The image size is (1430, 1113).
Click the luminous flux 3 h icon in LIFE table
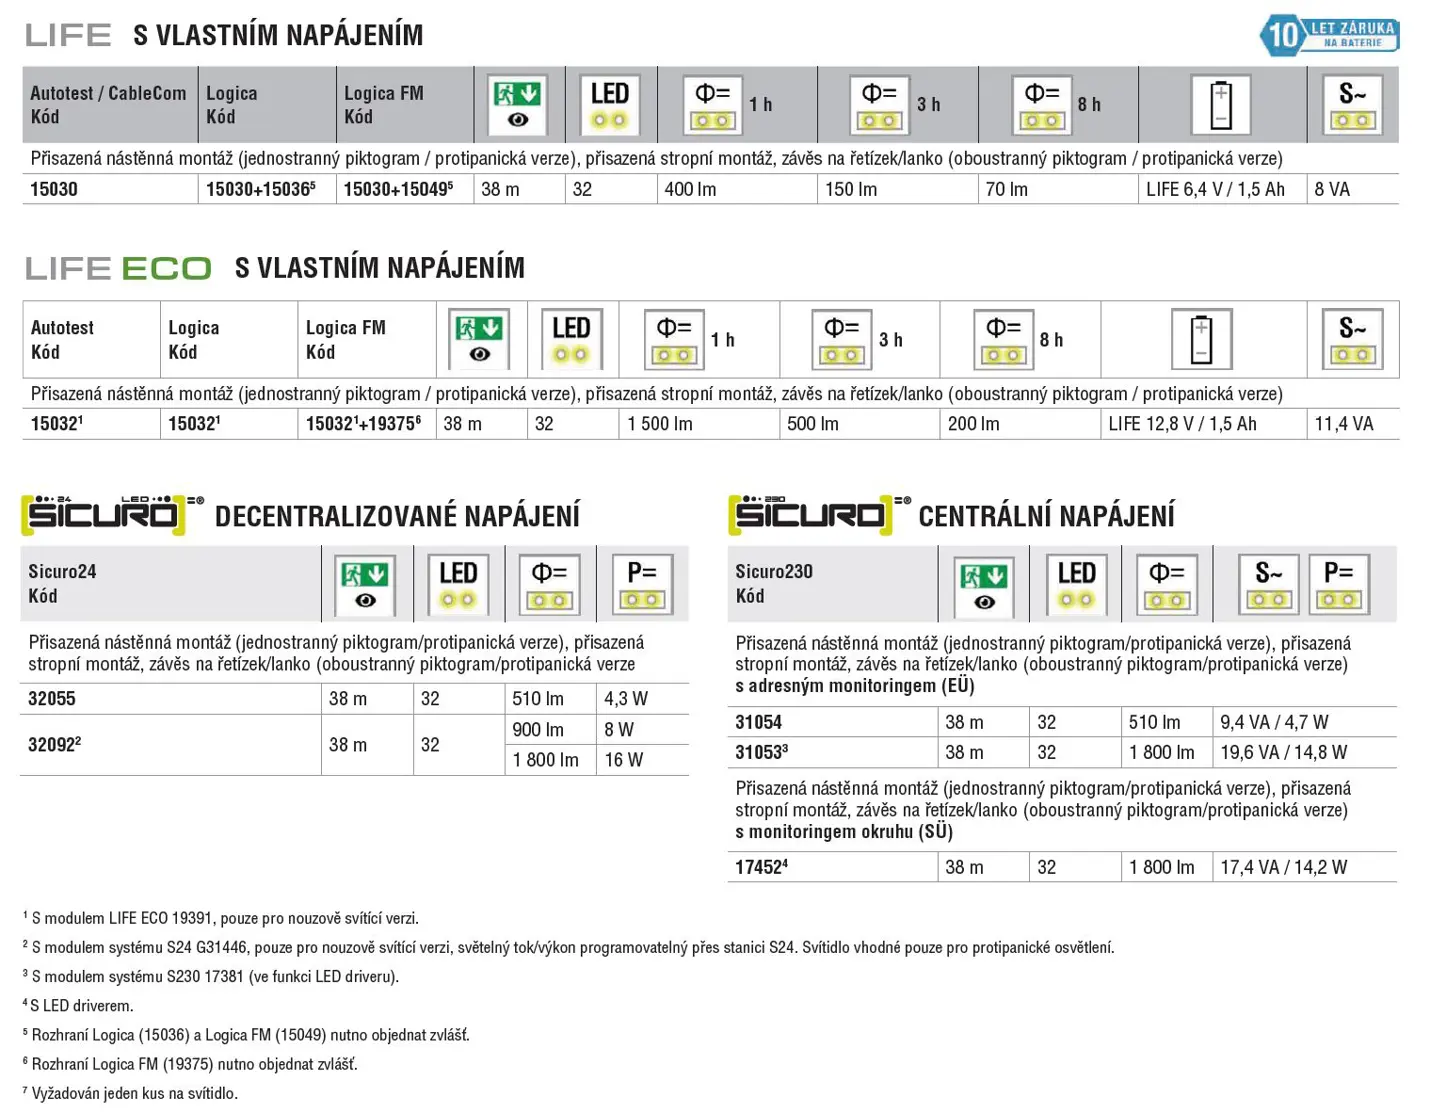pos(880,105)
